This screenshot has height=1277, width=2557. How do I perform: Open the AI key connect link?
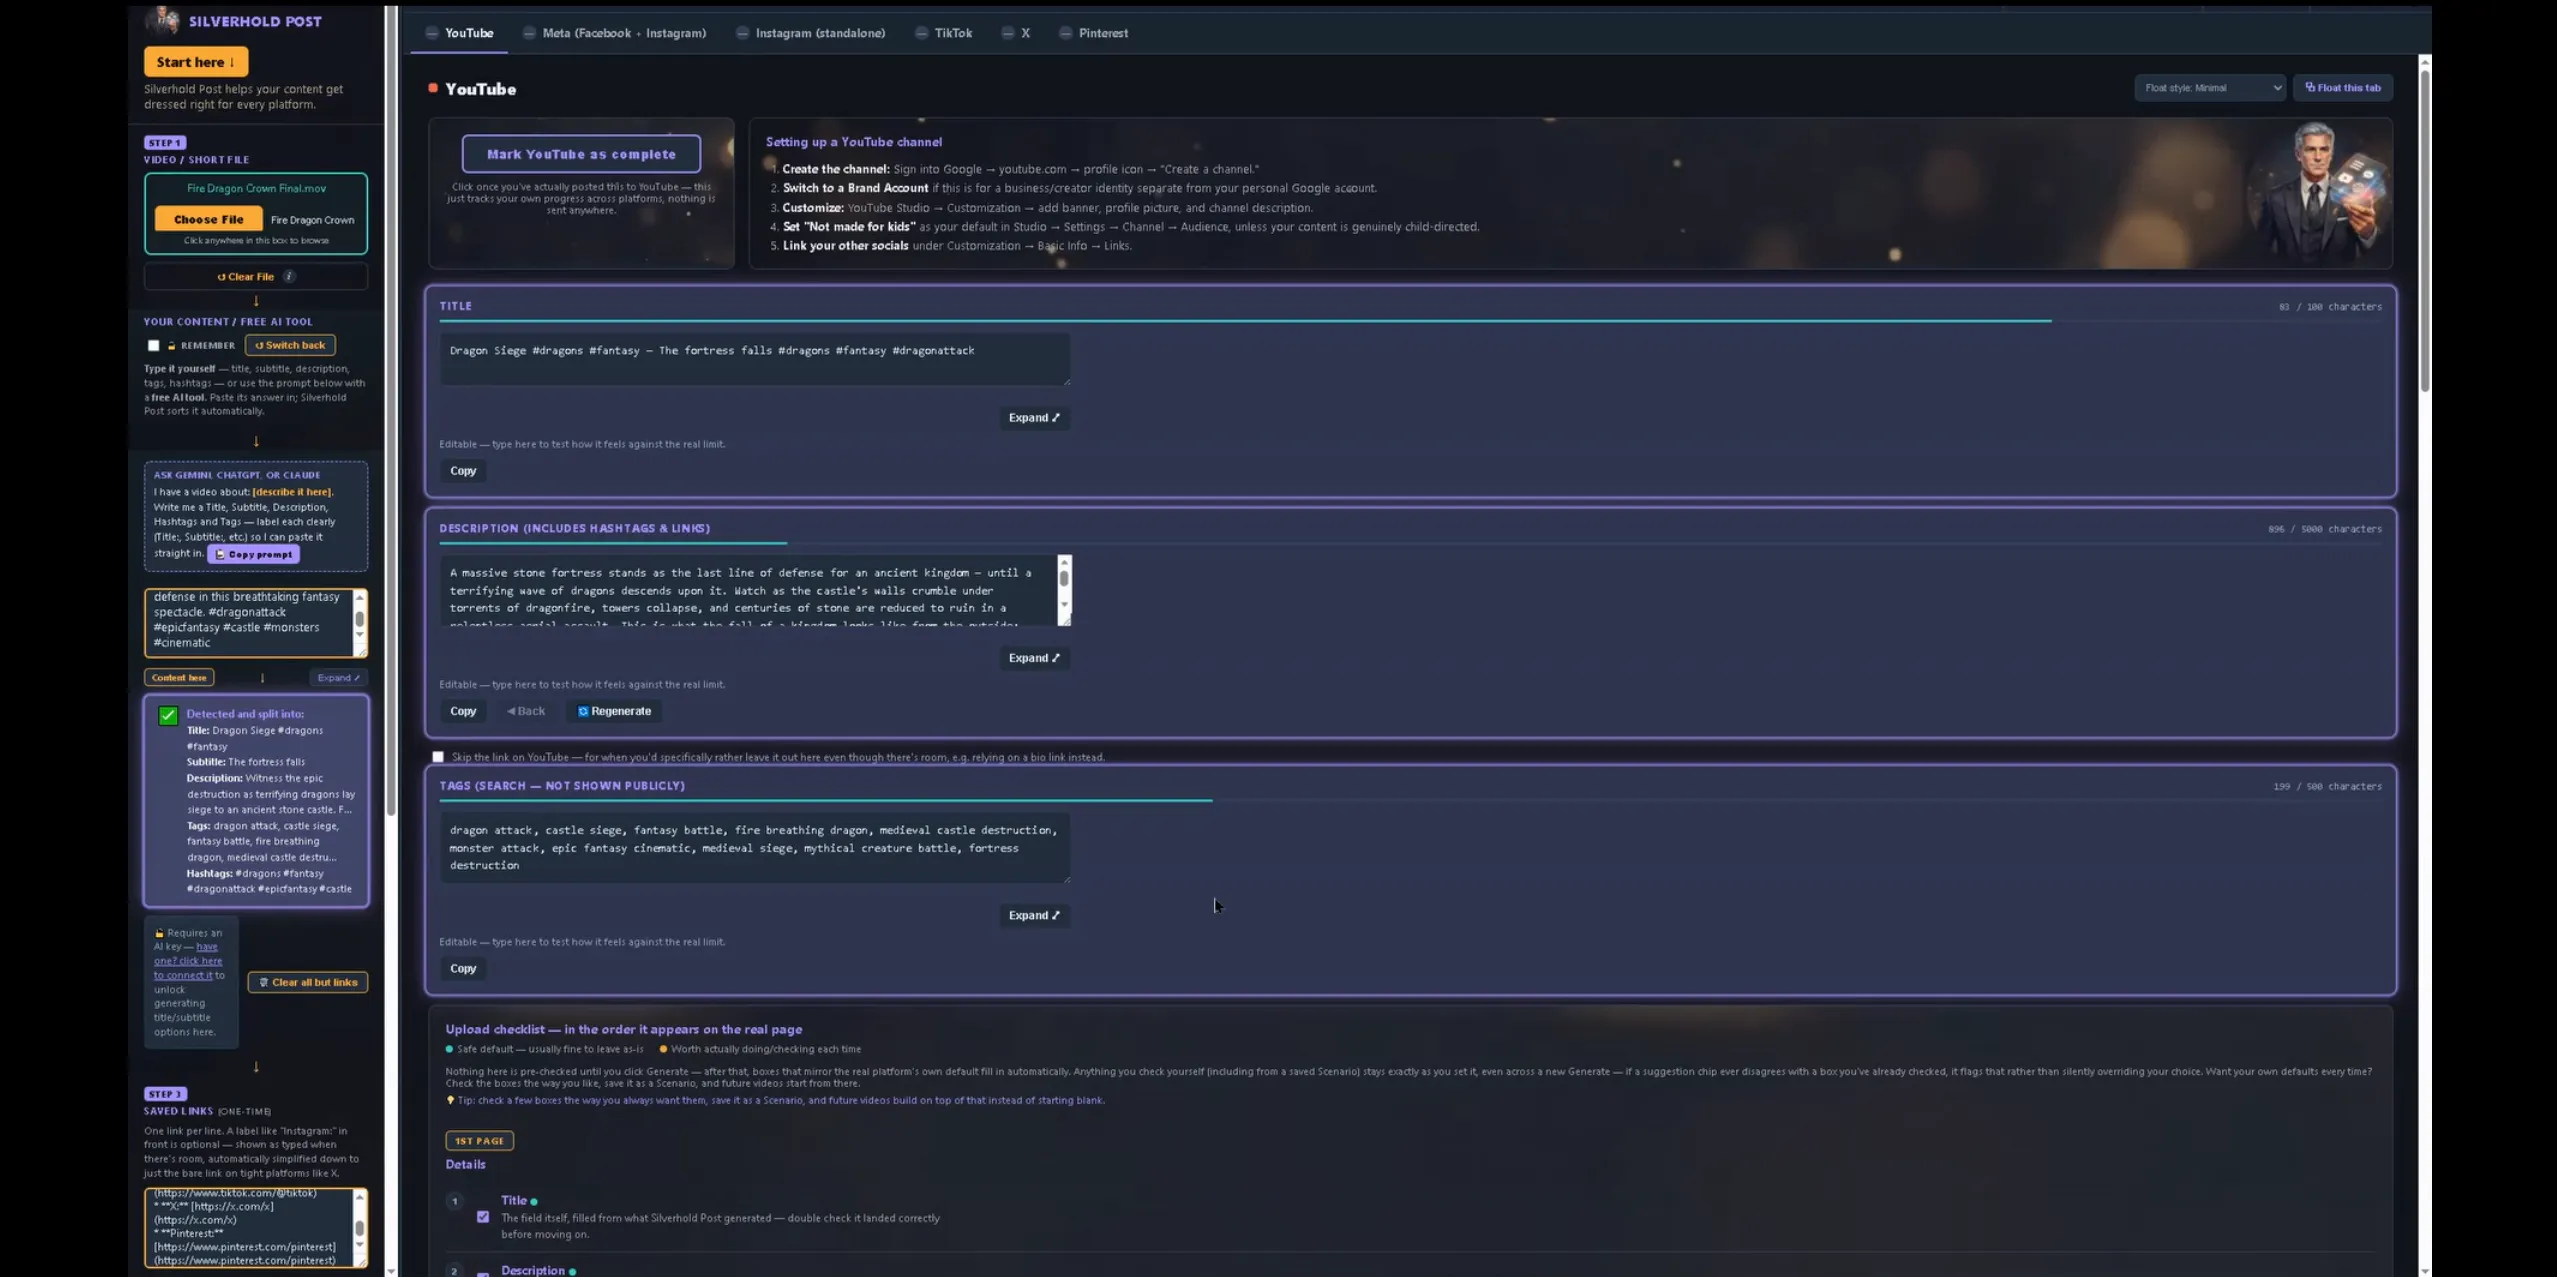(x=189, y=961)
